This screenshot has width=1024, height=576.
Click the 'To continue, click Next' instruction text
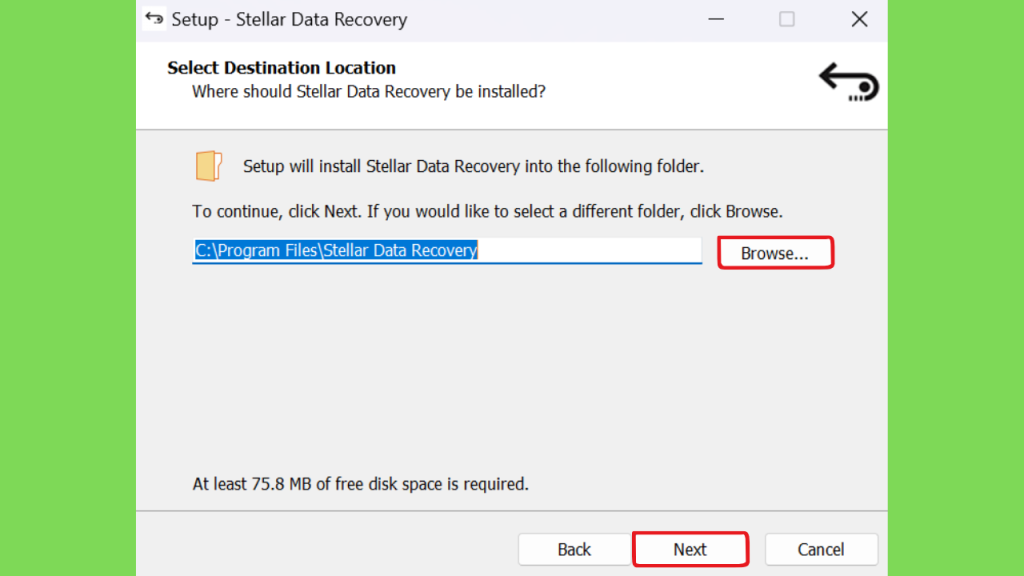(x=487, y=212)
